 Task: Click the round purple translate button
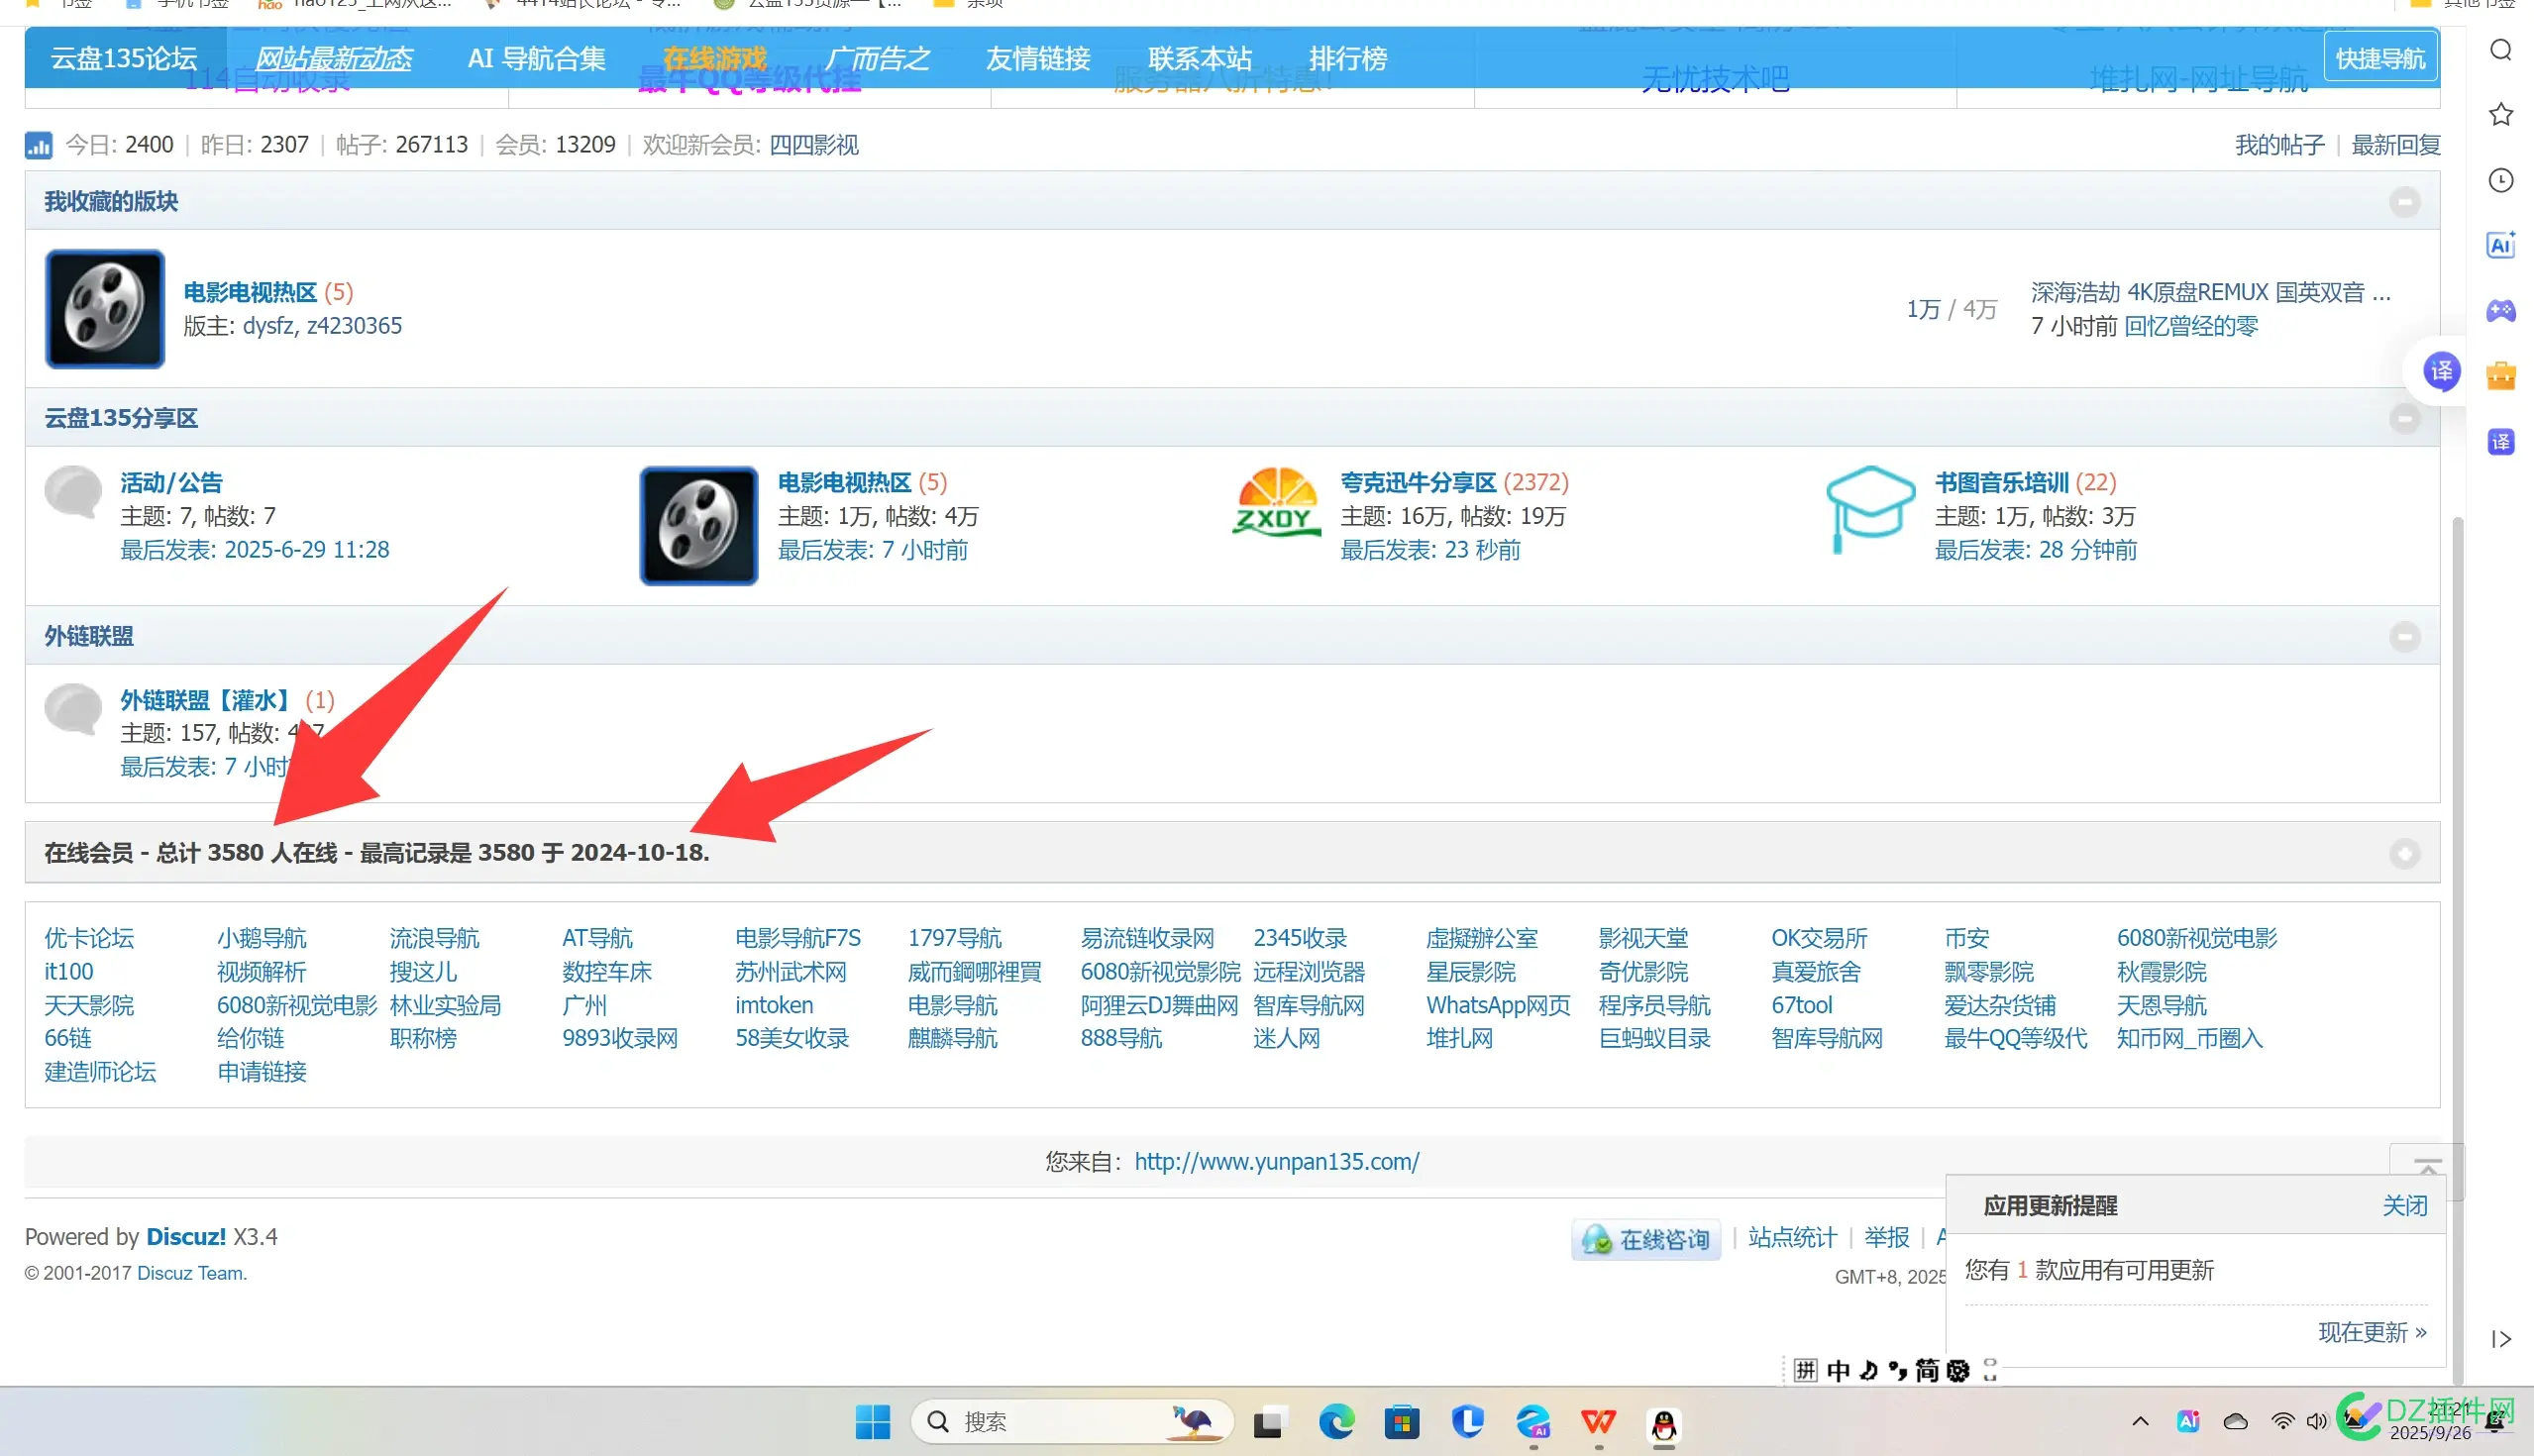tap(2441, 372)
